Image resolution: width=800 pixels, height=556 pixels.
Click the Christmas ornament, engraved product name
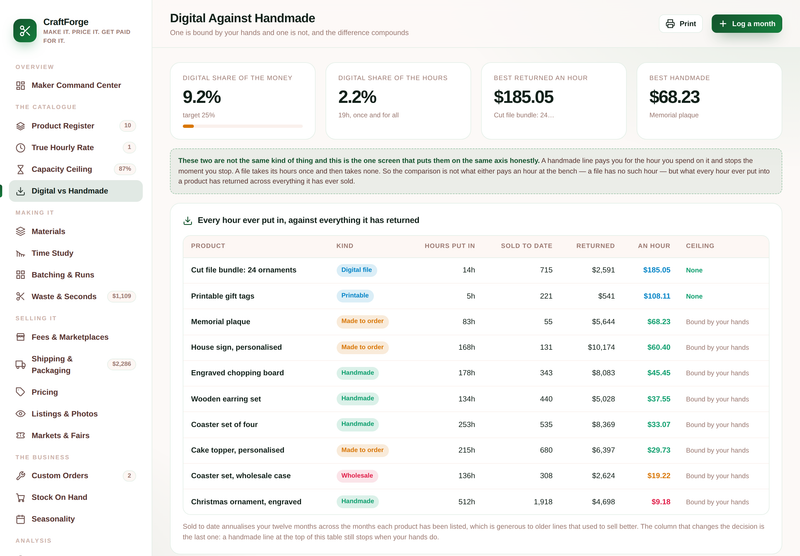click(x=246, y=502)
